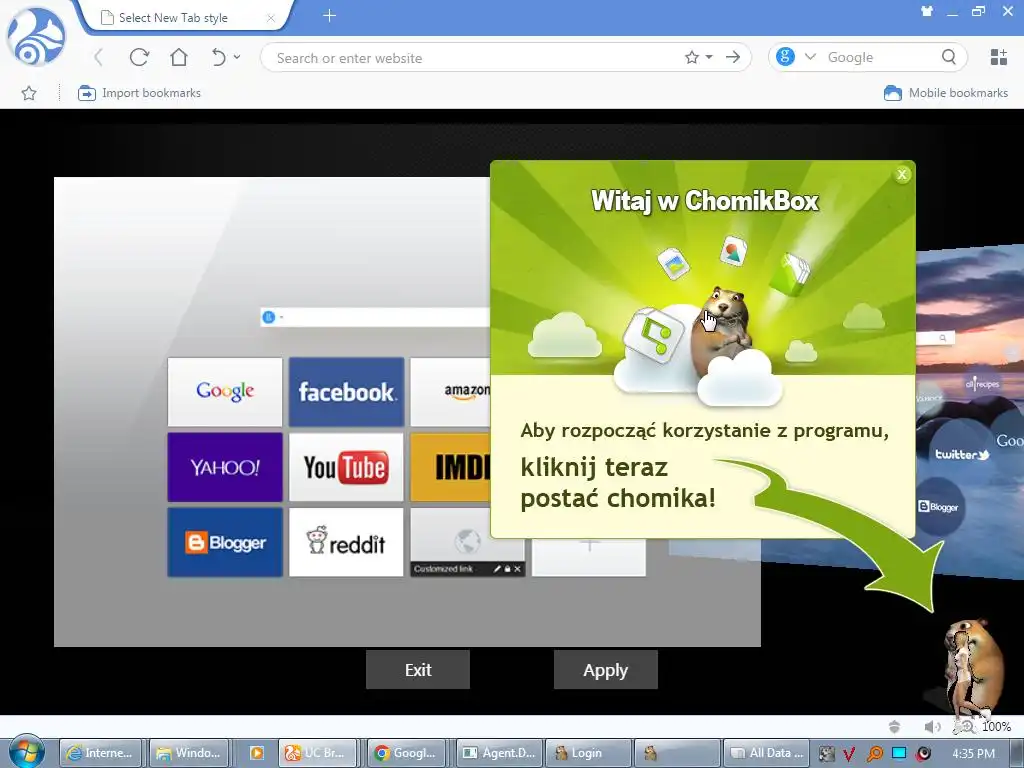The width and height of the screenshot is (1024, 768).
Task: Reload the page with the refresh icon
Action: pos(139,57)
